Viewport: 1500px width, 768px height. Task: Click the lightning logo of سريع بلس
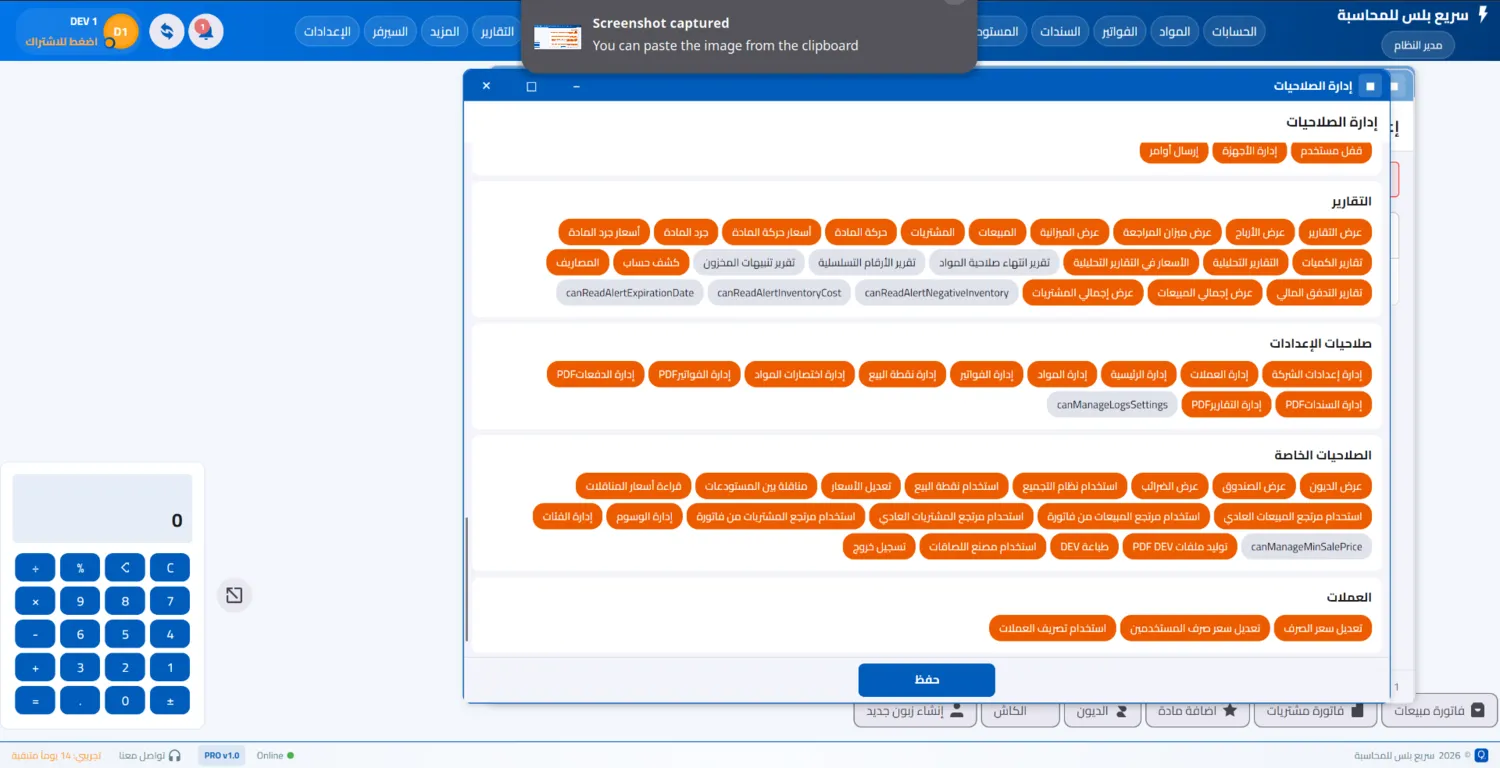click(x=1483, y=15)
